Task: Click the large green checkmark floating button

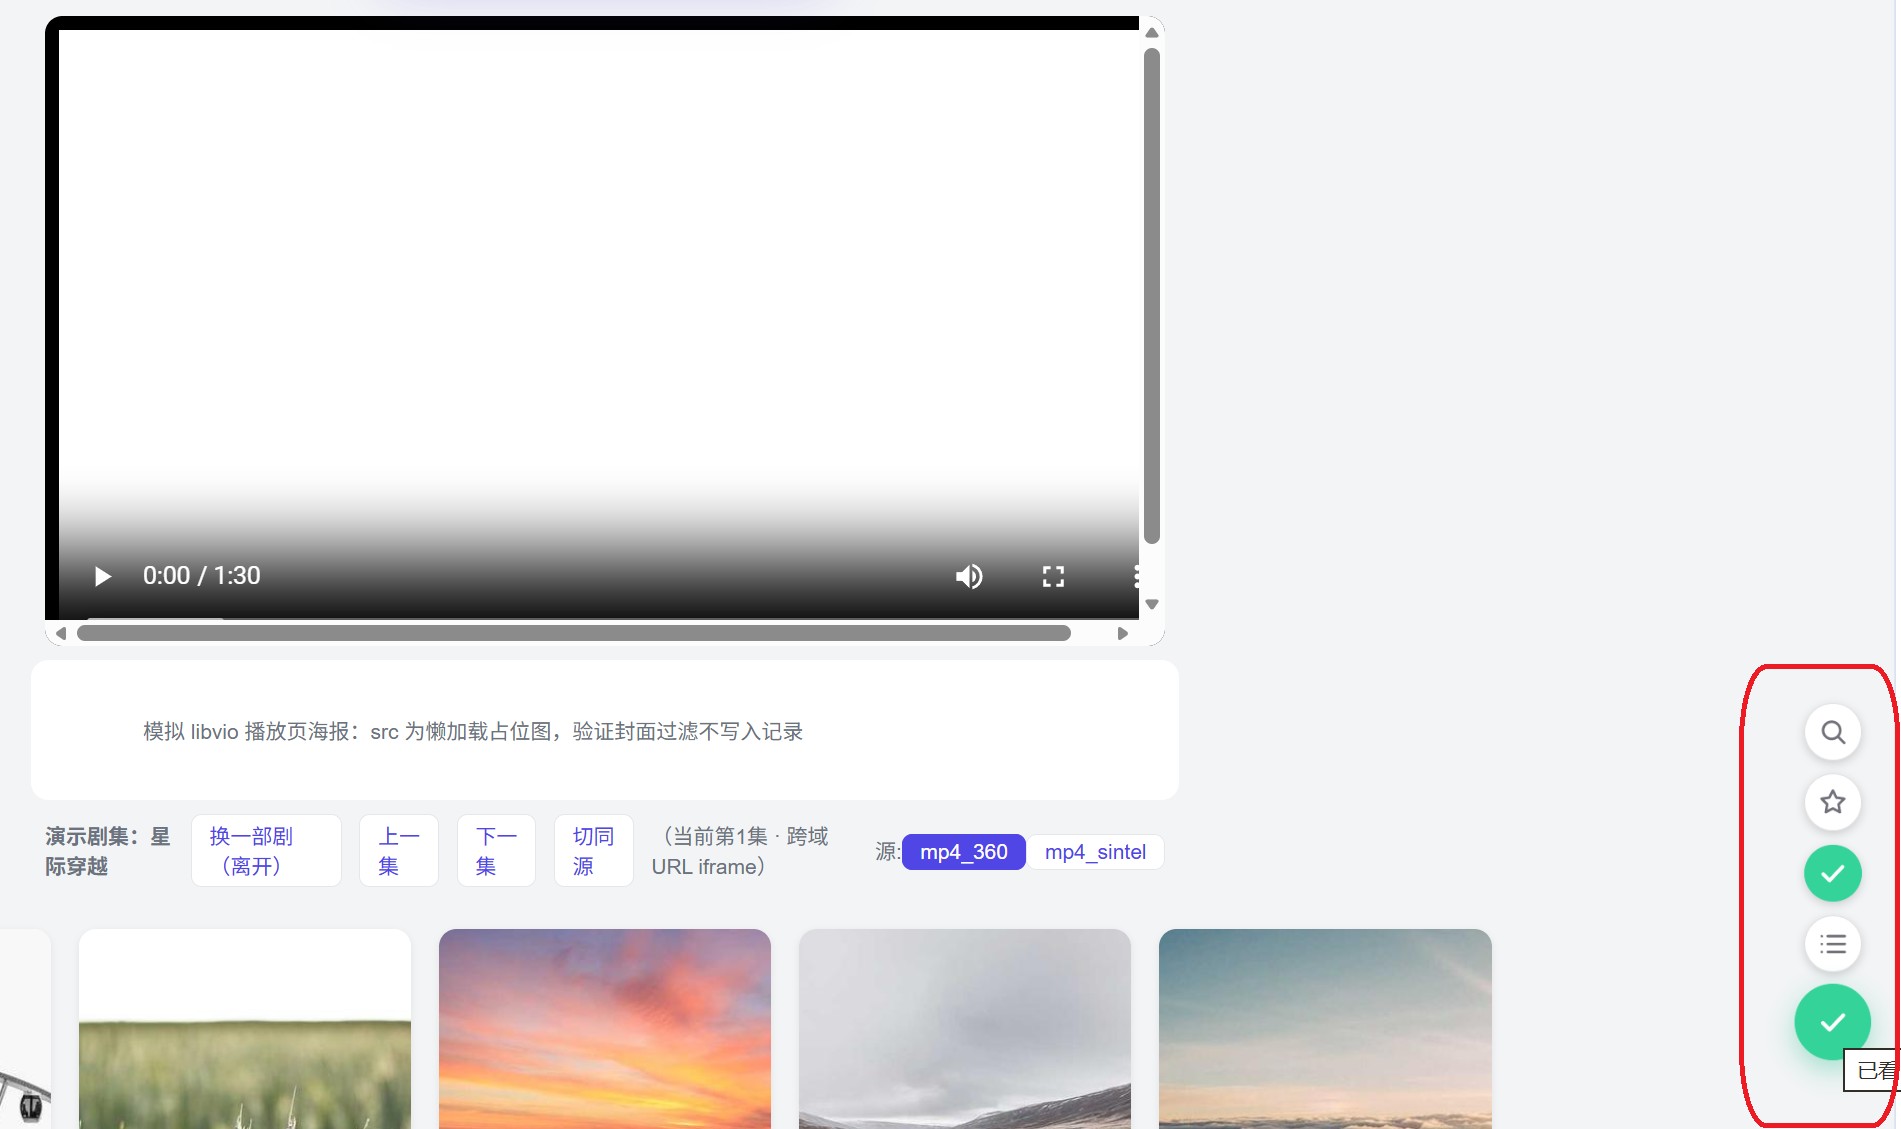Action: 1832,1022
